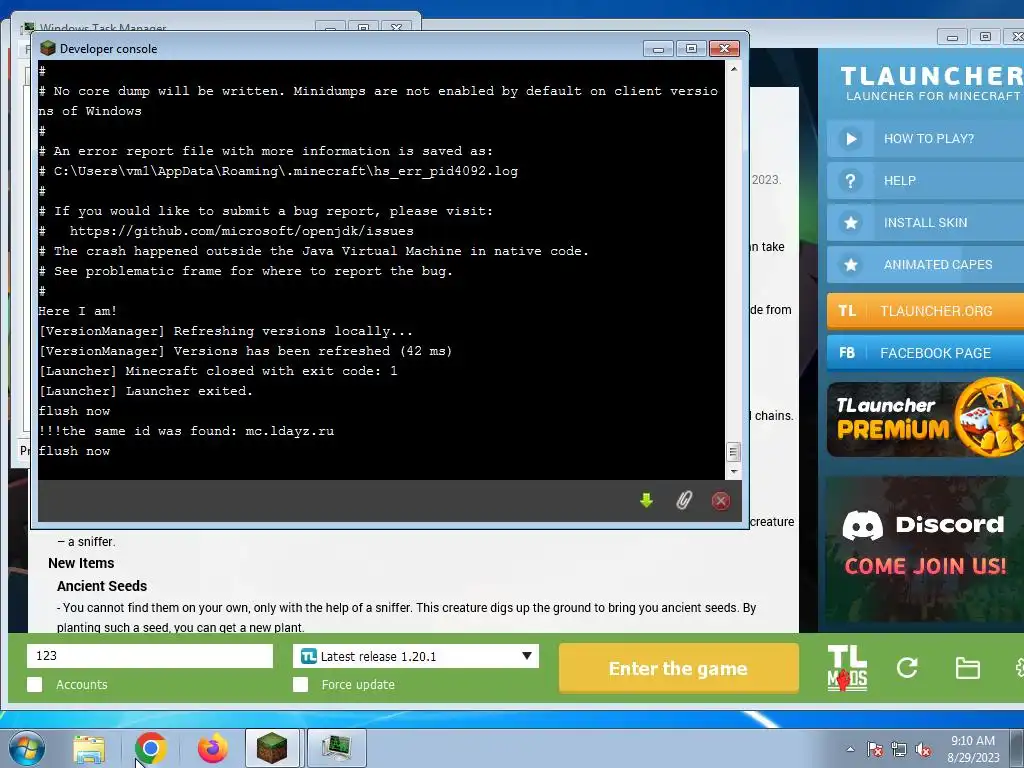Screen dimensions: 1024x768
Task: Click the Action Center flag tray icon
Action: (875, 750)
